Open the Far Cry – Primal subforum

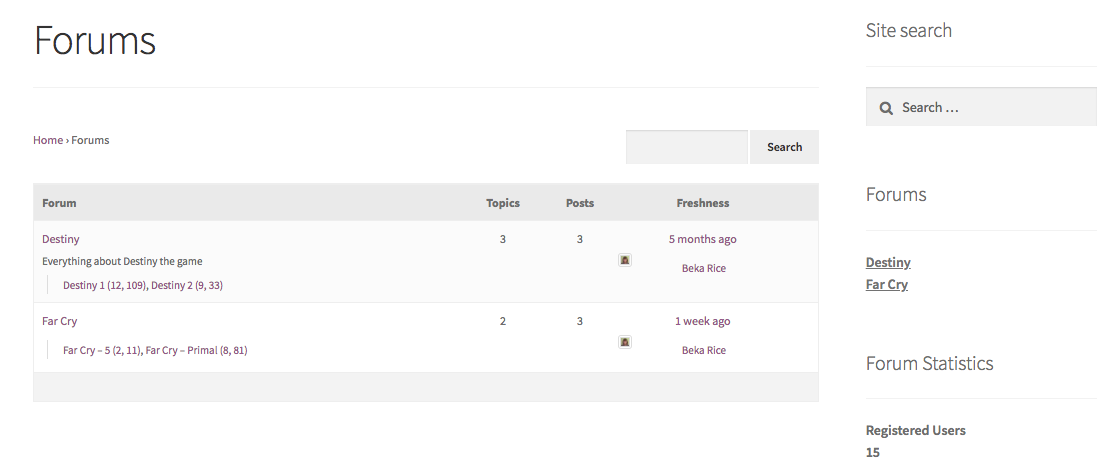pyautogui.click(x=196, y=350)
